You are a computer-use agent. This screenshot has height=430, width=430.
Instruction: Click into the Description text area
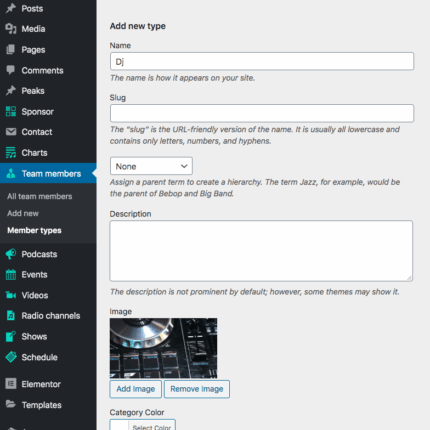261,251
